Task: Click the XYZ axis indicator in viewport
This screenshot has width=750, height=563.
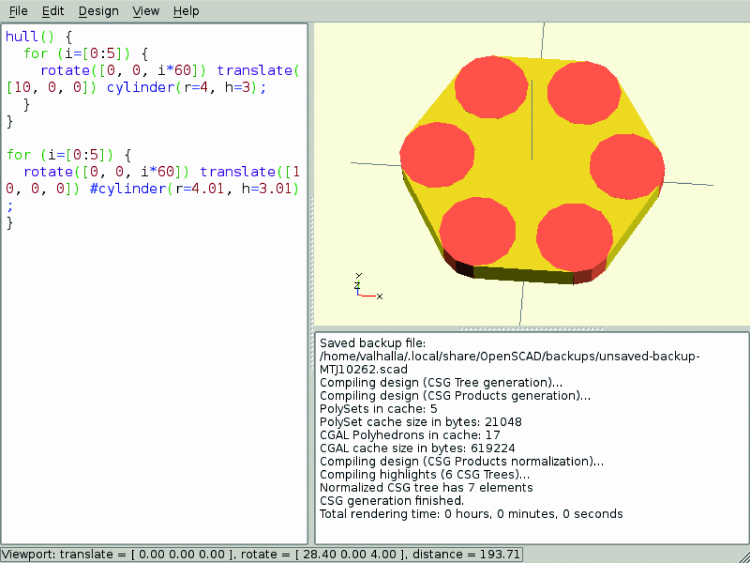Action: point(364,289)
